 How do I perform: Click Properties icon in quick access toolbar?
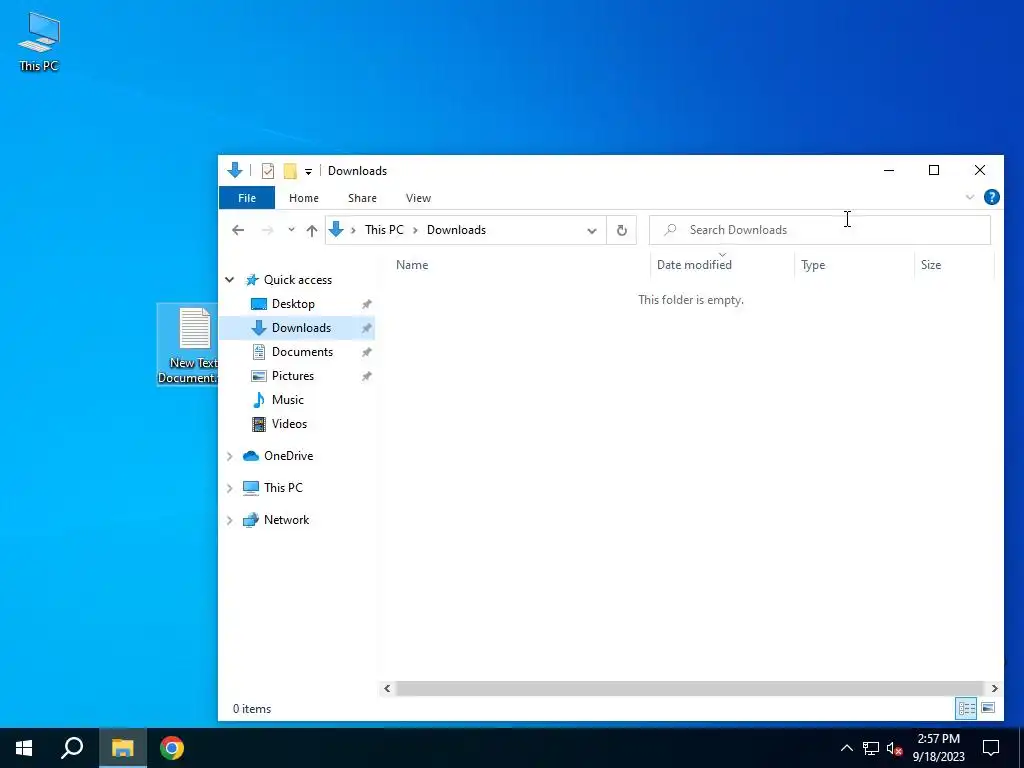pos(268,171)
